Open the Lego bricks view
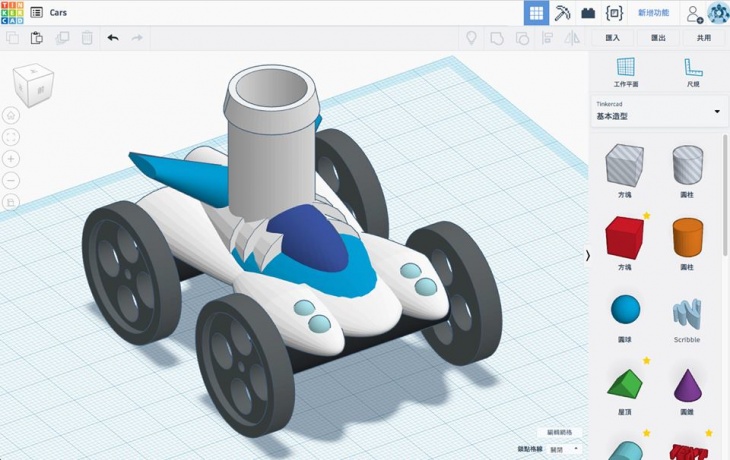 [588, 13]
